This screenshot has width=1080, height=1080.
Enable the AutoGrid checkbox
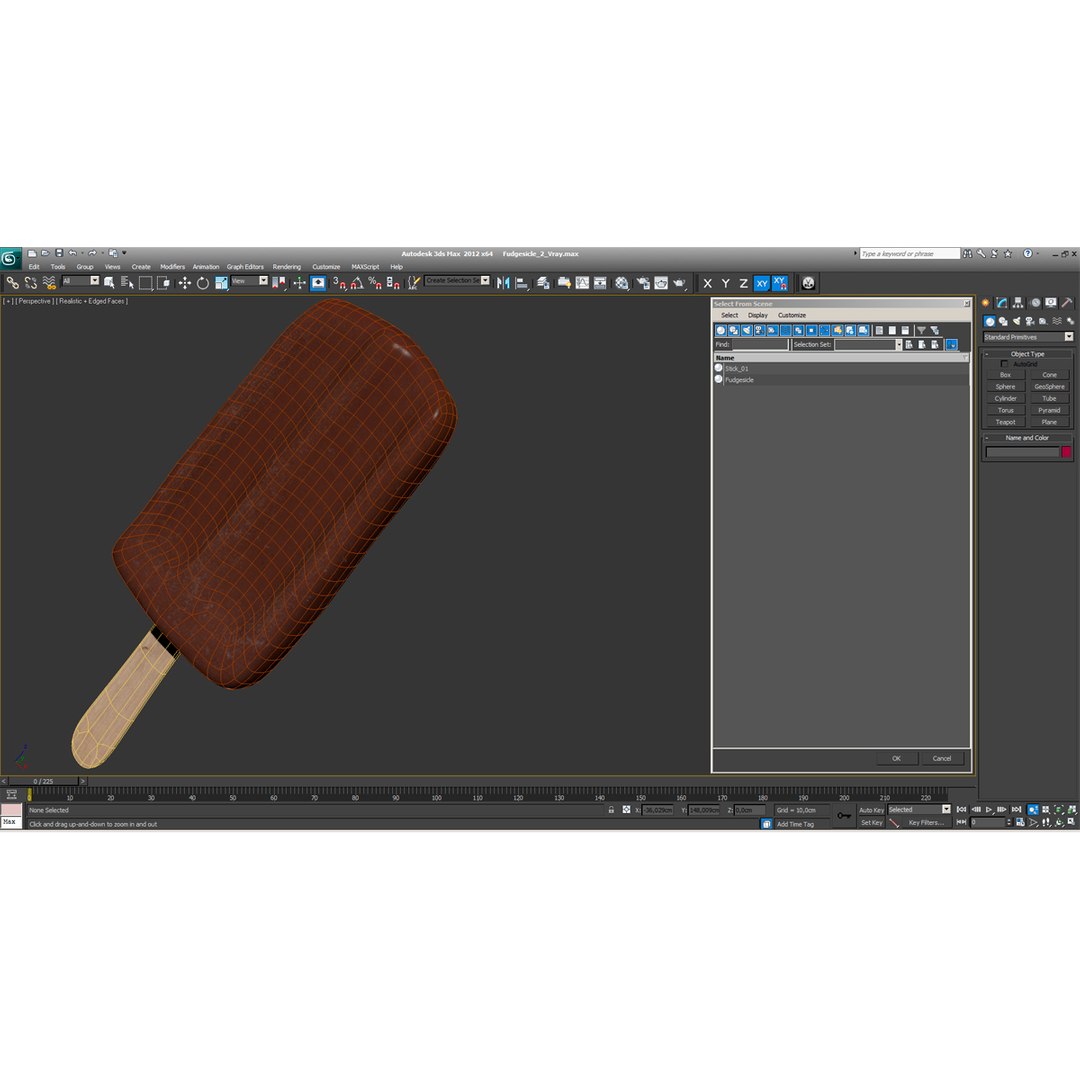(x=1004, y=364)
